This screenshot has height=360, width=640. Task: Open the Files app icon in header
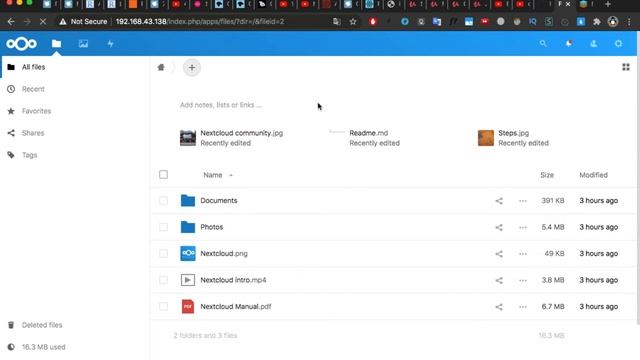(56, 44)
